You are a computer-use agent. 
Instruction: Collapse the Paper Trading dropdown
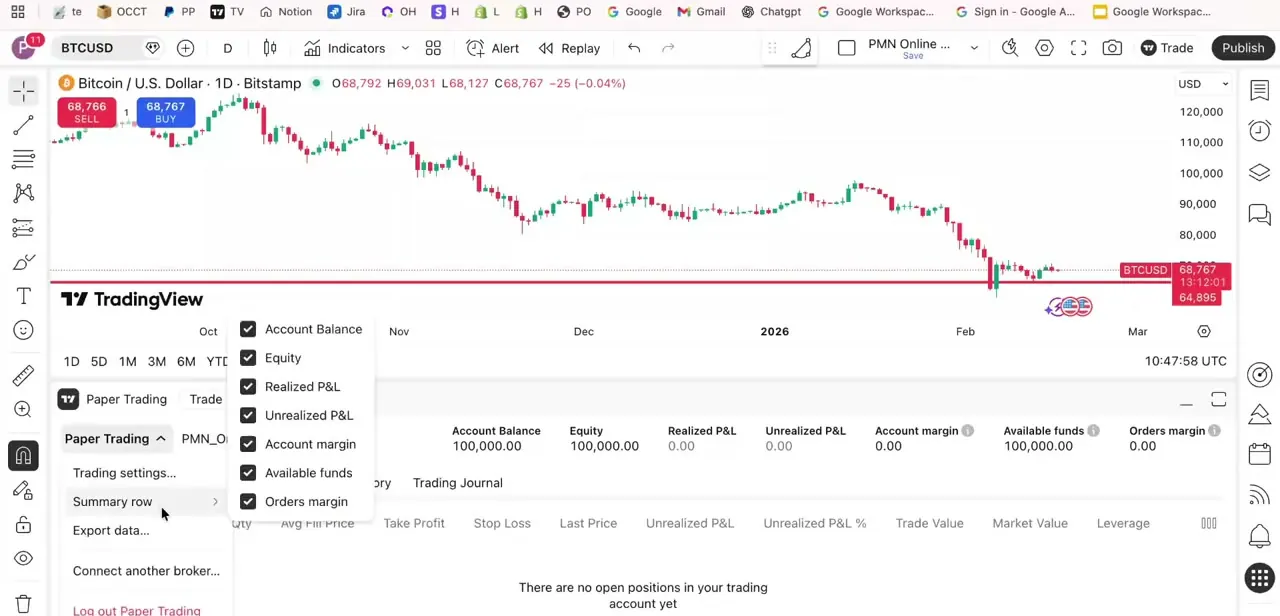point(115,439)
